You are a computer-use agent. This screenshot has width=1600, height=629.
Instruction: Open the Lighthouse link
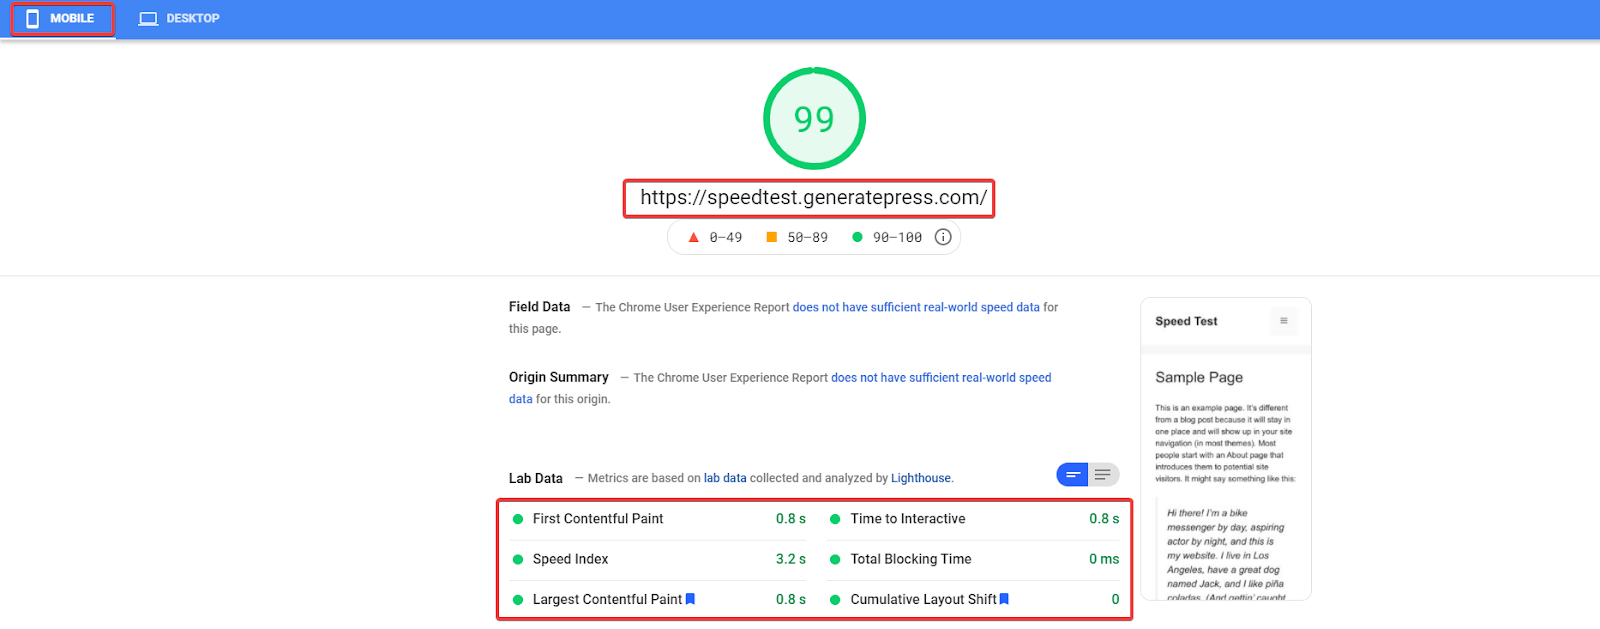pos(921,478)
